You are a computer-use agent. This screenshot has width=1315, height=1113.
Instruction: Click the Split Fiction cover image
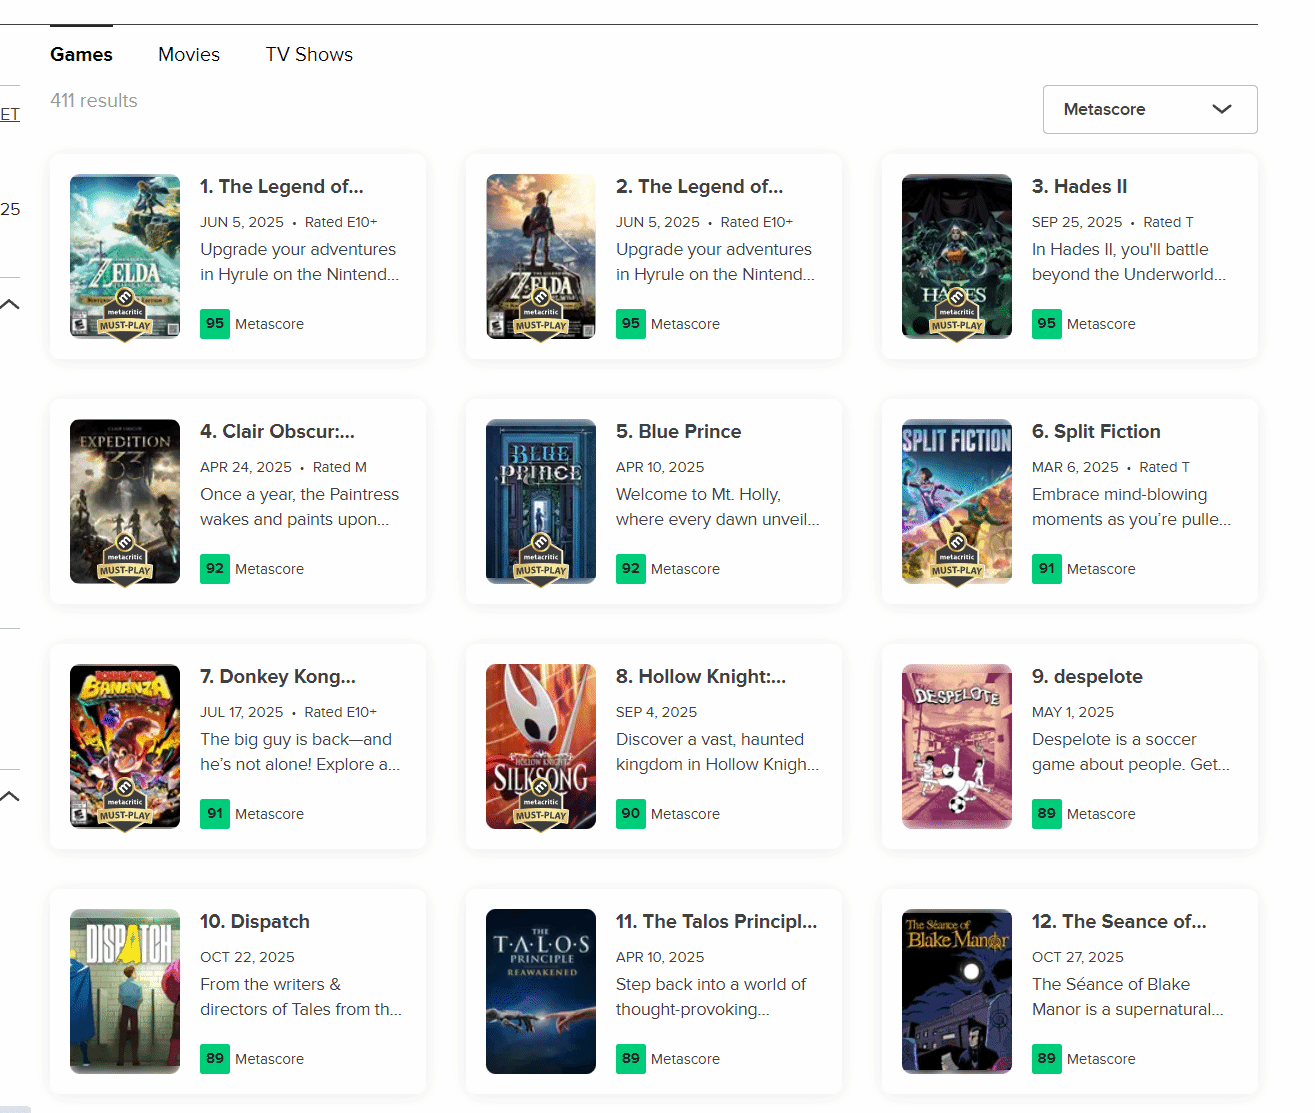[x=956, y=502]
